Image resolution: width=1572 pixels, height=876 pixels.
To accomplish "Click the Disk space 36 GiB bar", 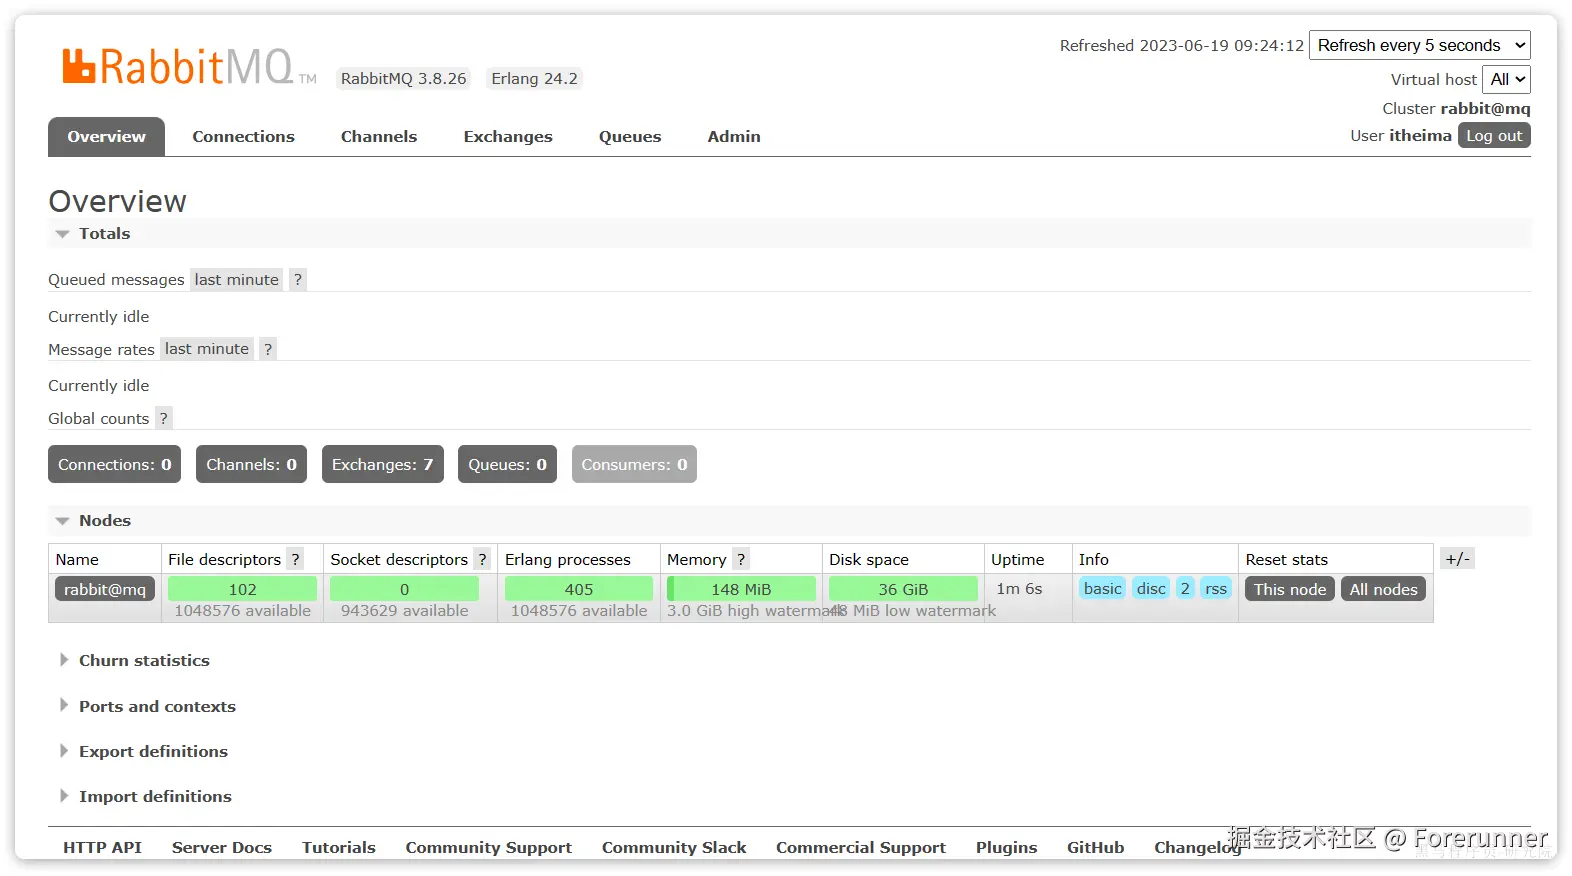I will click(903, 589).
